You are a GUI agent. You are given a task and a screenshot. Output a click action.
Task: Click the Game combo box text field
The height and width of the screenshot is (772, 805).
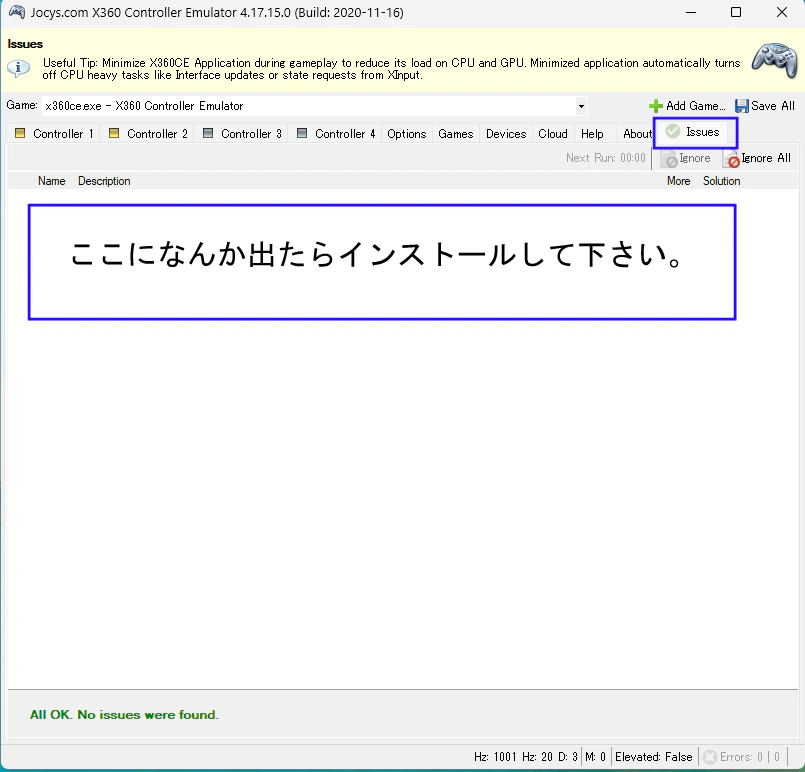[x=308, y=106]
